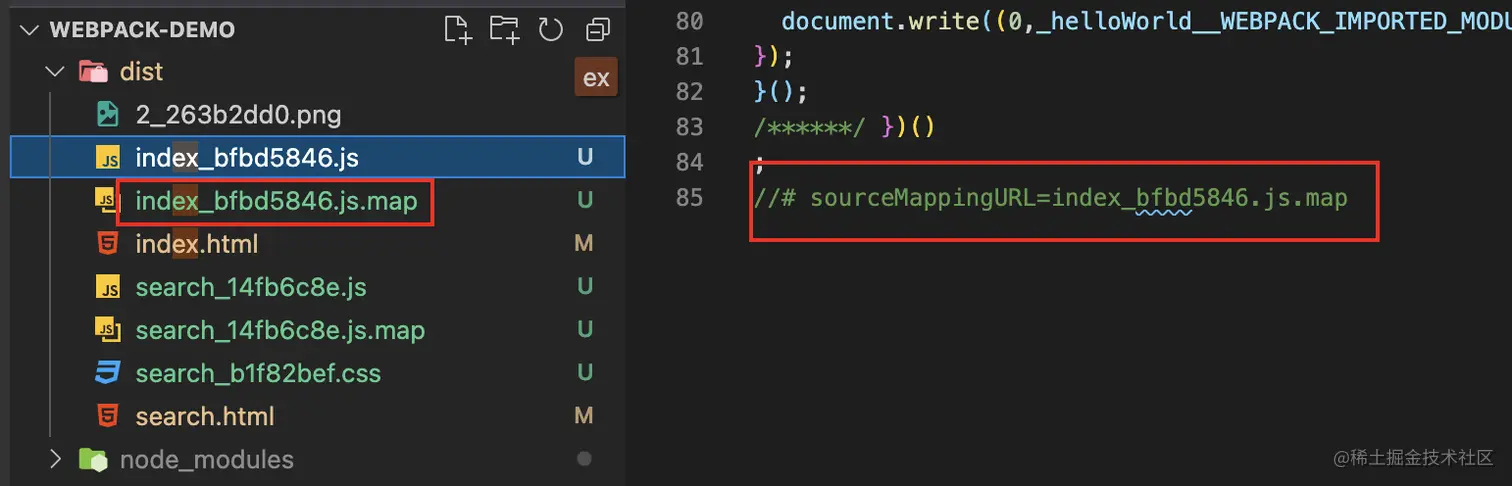Click the node_modules folder icon
The image size is (1512, 486).
(93, 459)
